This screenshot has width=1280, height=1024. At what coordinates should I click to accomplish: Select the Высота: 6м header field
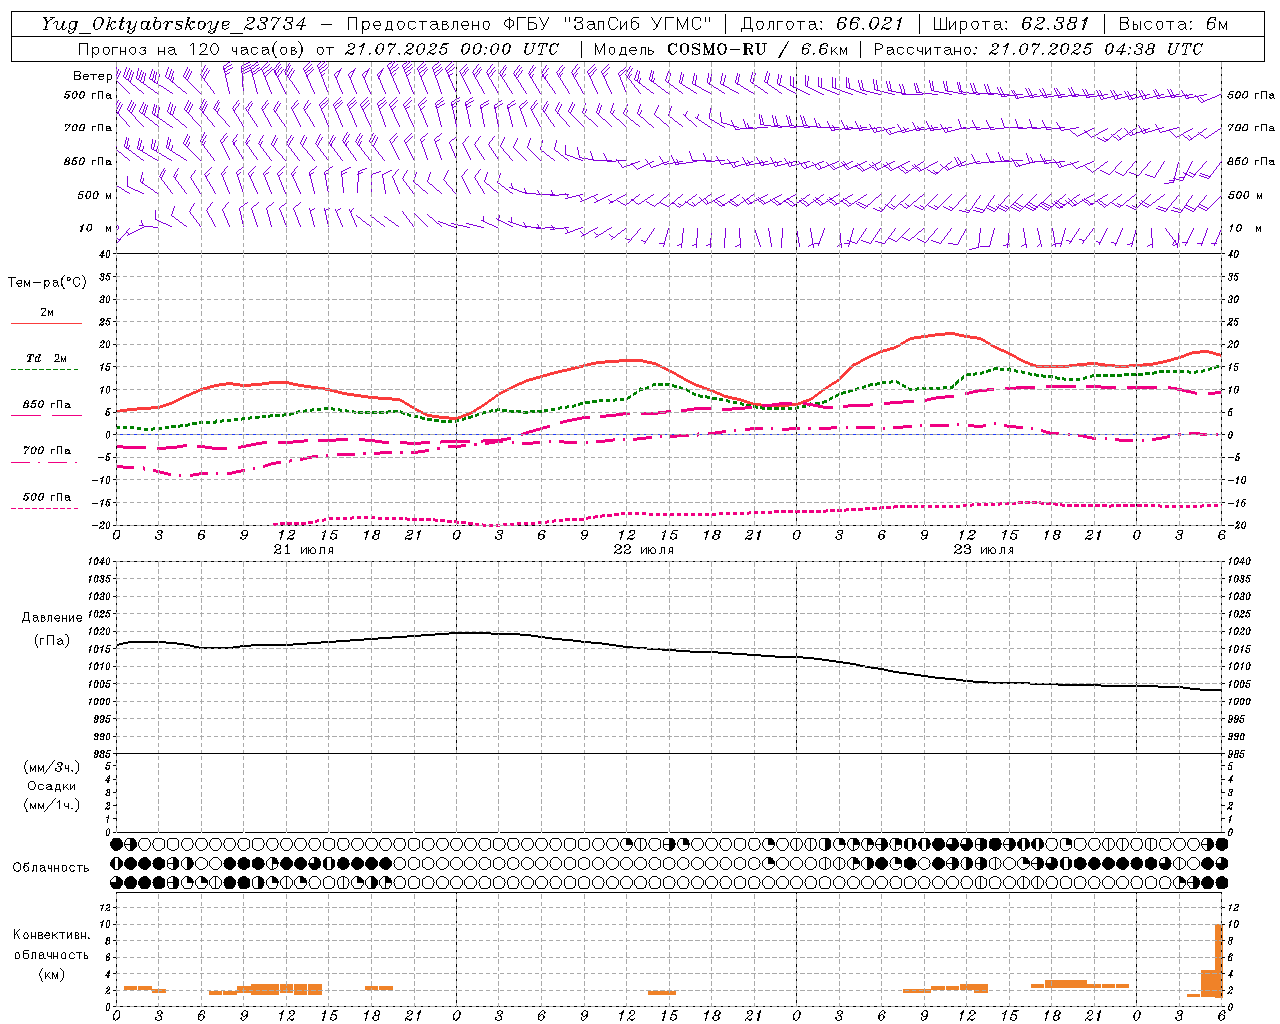point(1173,25)
